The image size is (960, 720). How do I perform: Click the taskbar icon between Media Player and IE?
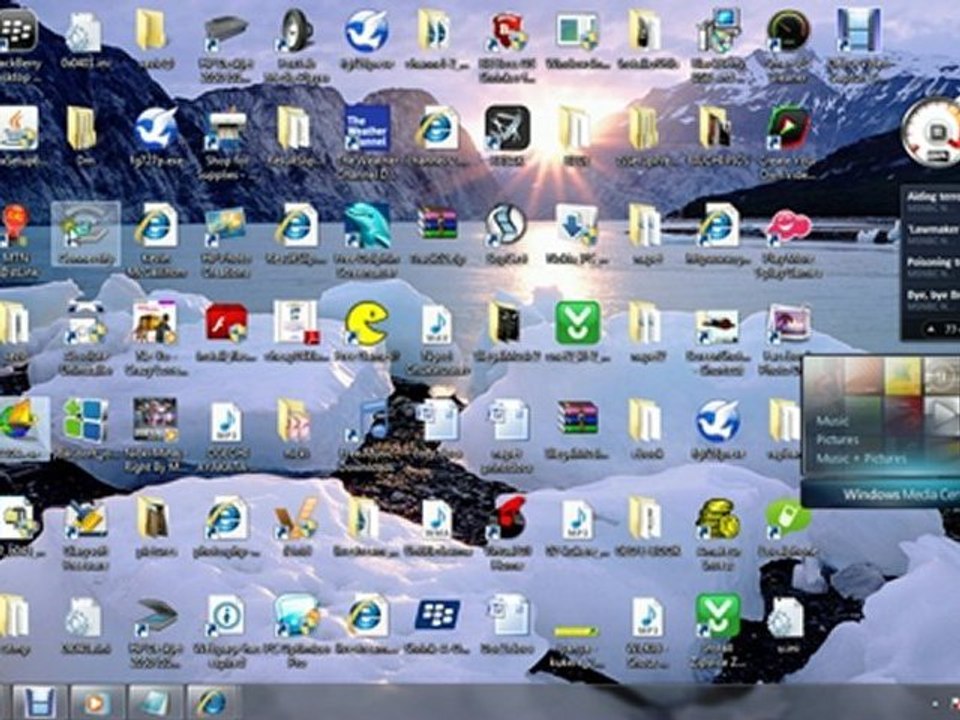tap(153, 702)
